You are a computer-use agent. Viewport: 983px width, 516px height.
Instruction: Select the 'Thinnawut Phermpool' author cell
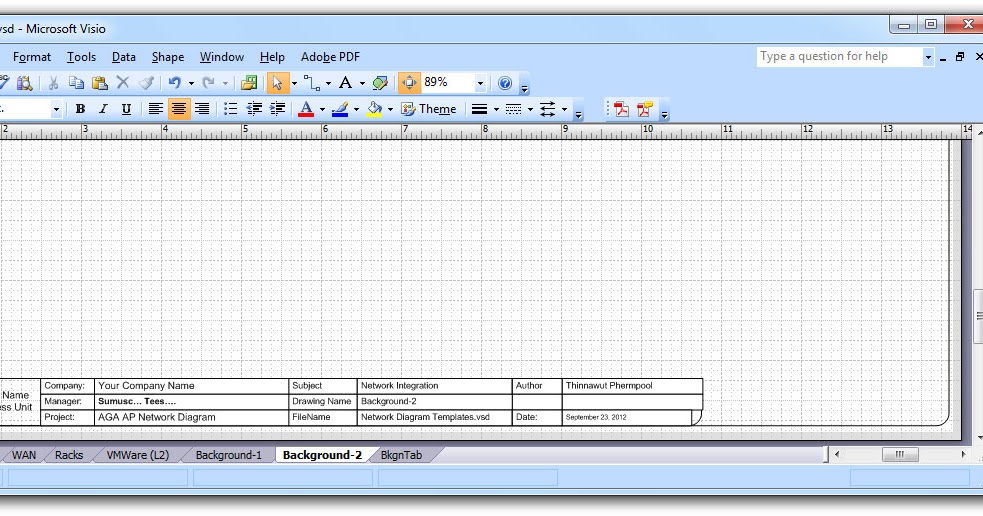(x=632, y=386)
